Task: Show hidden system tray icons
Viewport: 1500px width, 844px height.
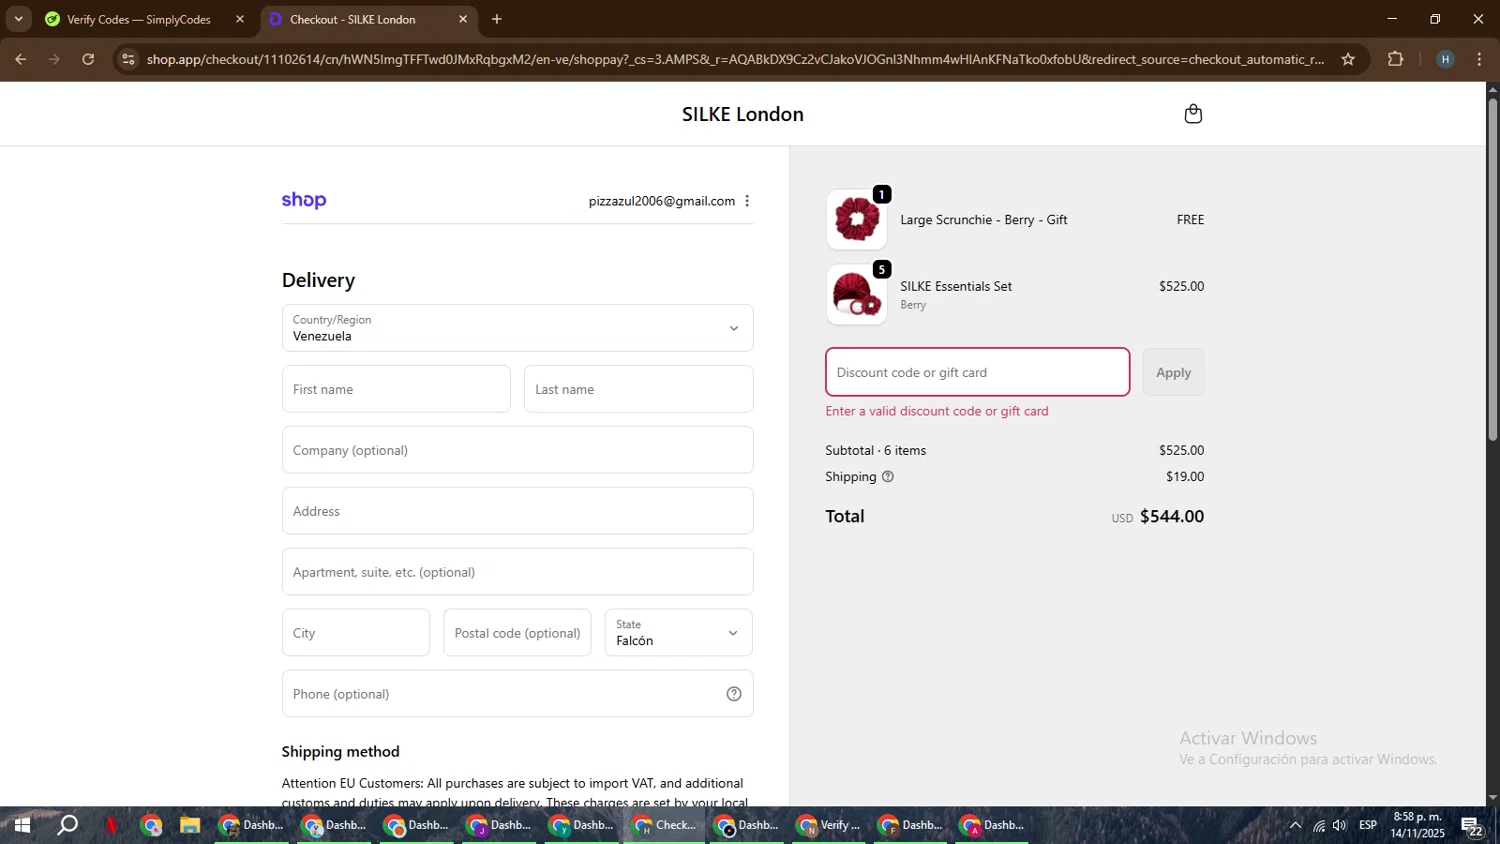Action: (x=1295, y=825)
